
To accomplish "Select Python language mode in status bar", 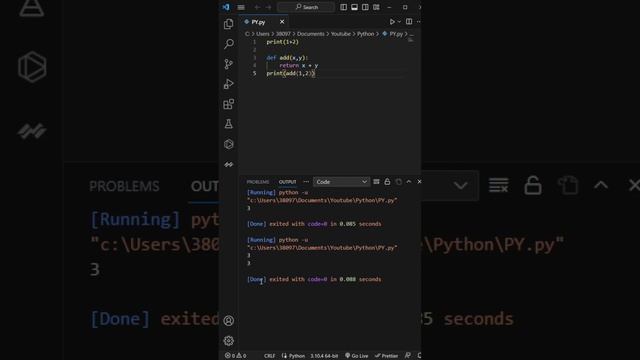I will point(293,356).
